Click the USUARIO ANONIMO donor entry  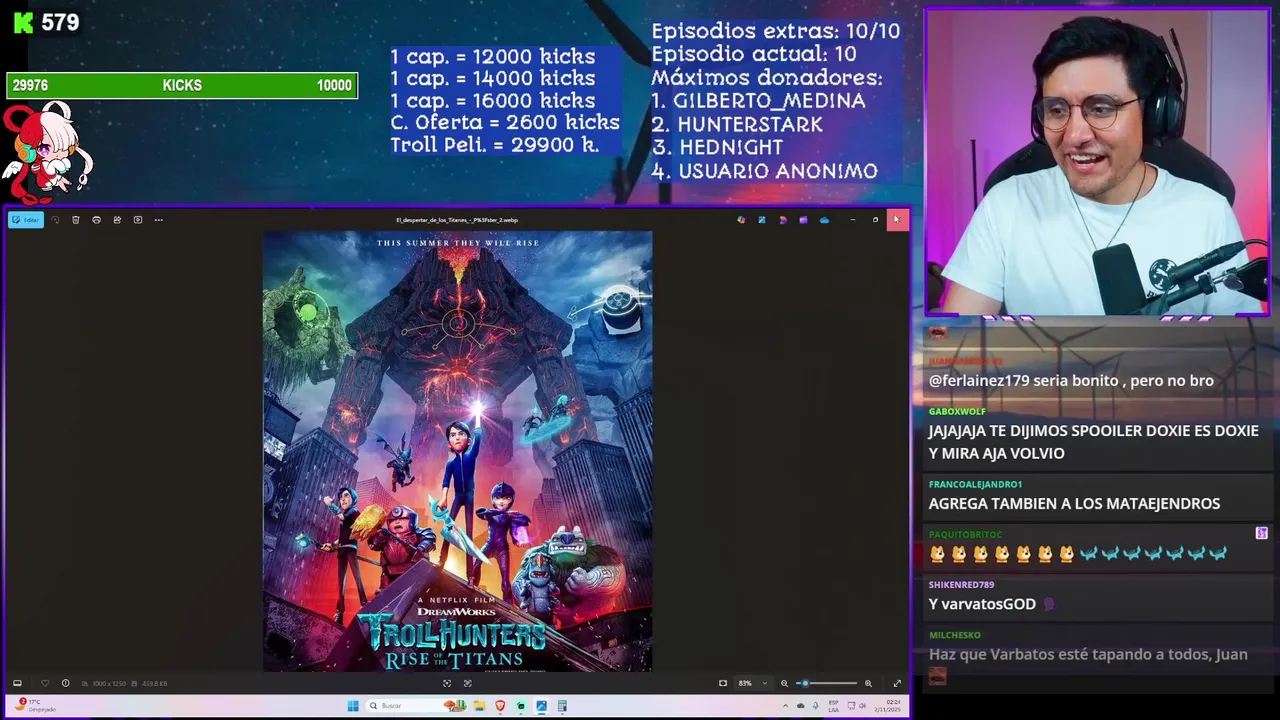pos(778,172)
